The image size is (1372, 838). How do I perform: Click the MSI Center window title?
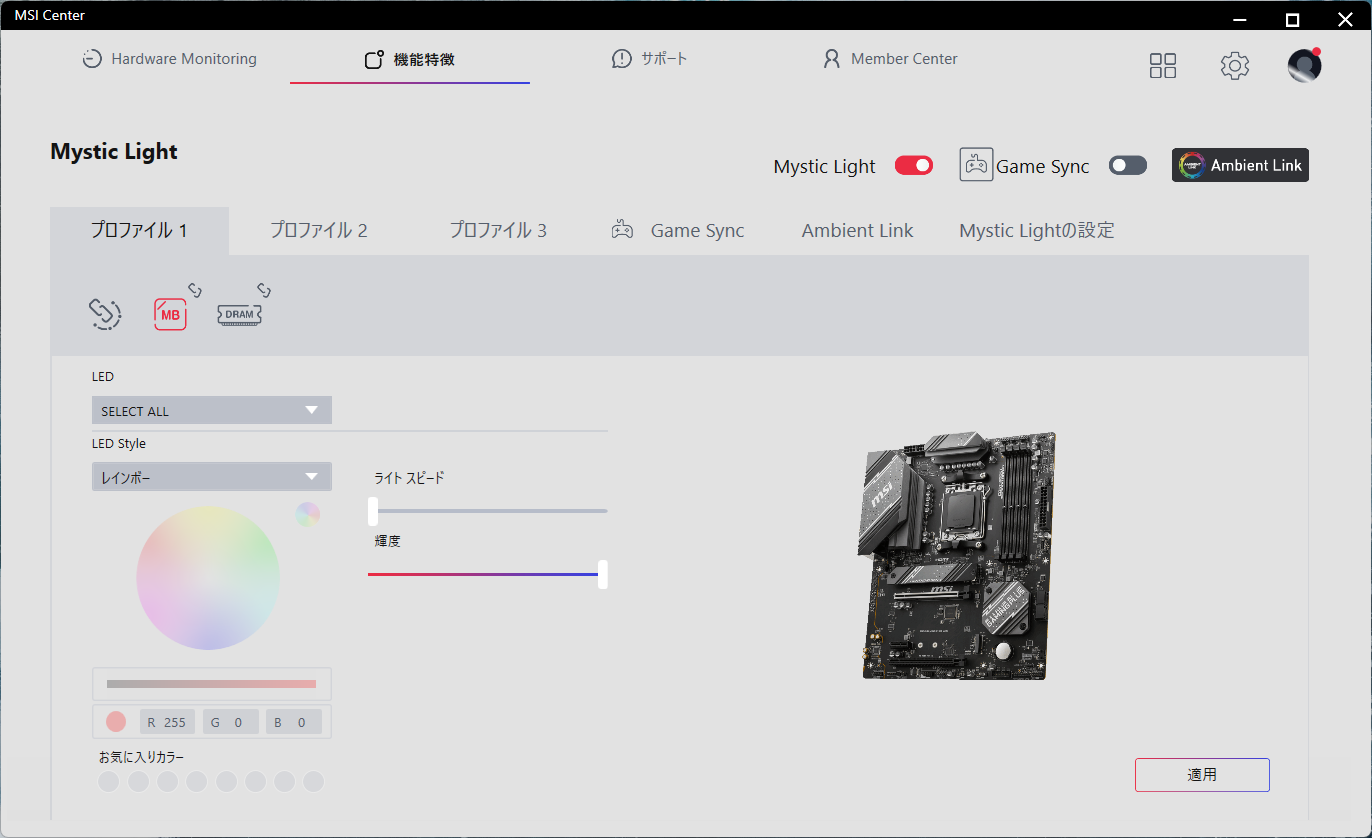click(50, 15)
